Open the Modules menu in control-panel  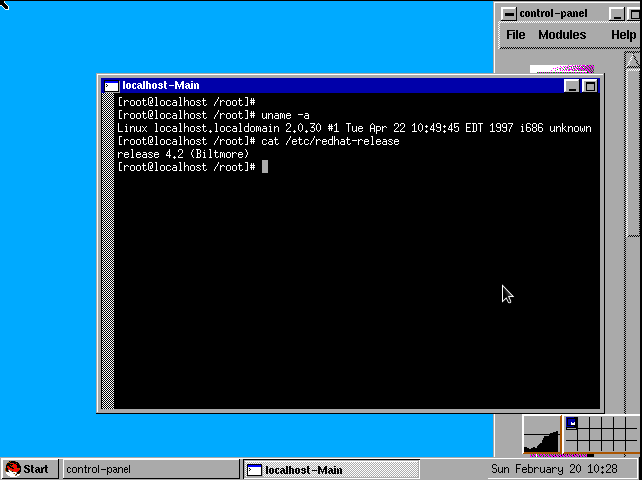[x=562, y=35]
